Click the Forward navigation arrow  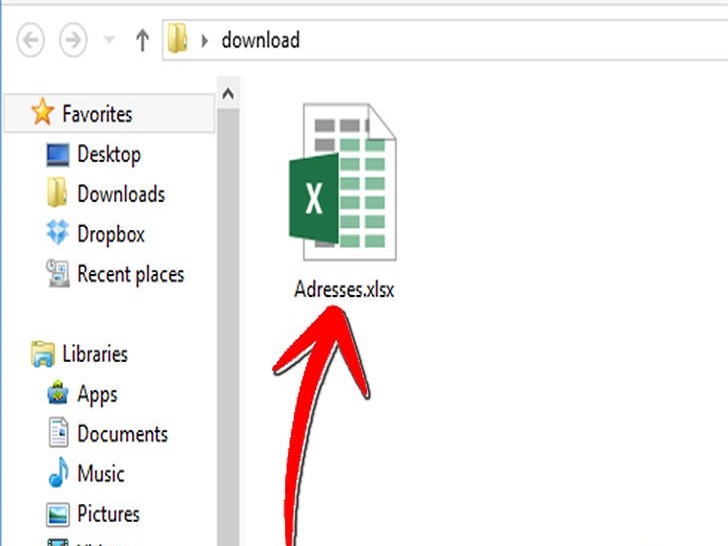(x=73, y=40)
